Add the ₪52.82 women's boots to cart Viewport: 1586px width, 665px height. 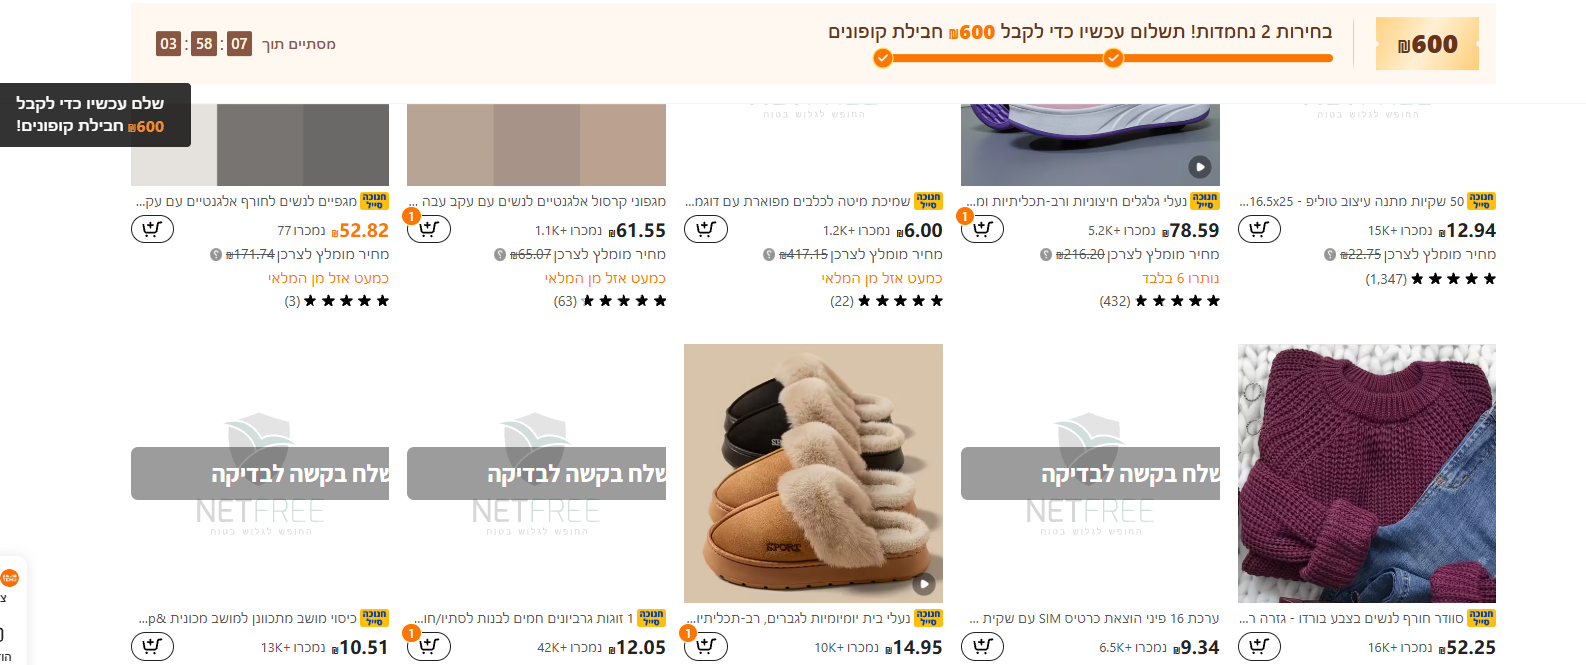152,229
